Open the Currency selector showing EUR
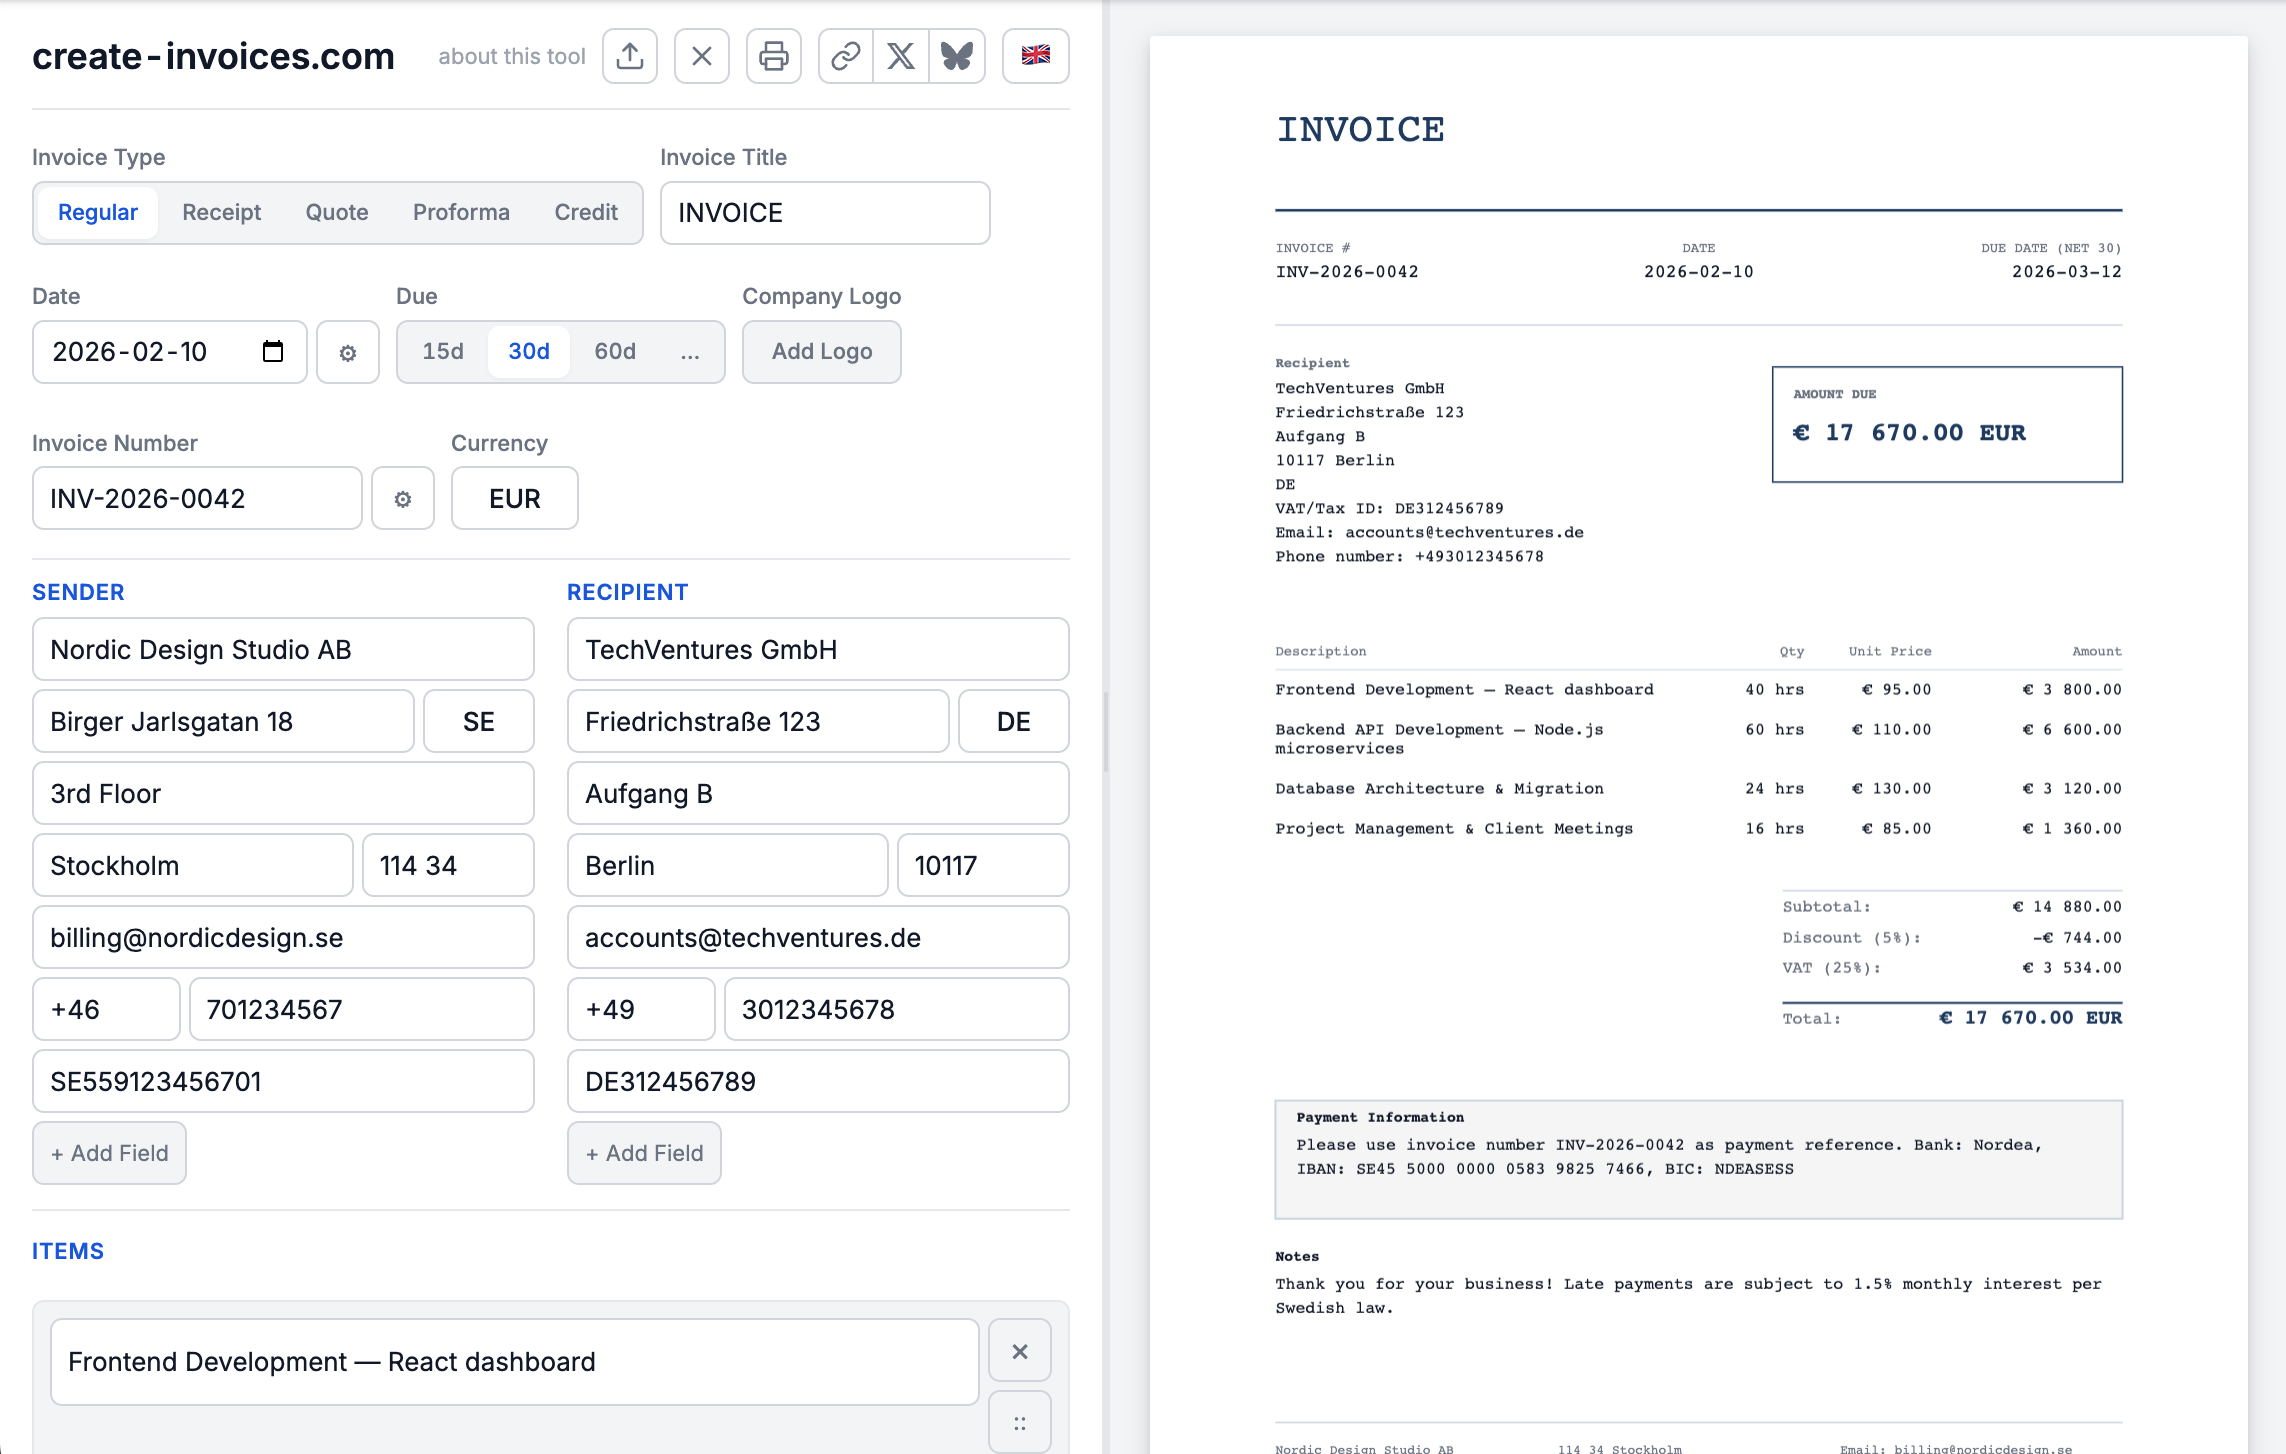 [x=513, y=498]
